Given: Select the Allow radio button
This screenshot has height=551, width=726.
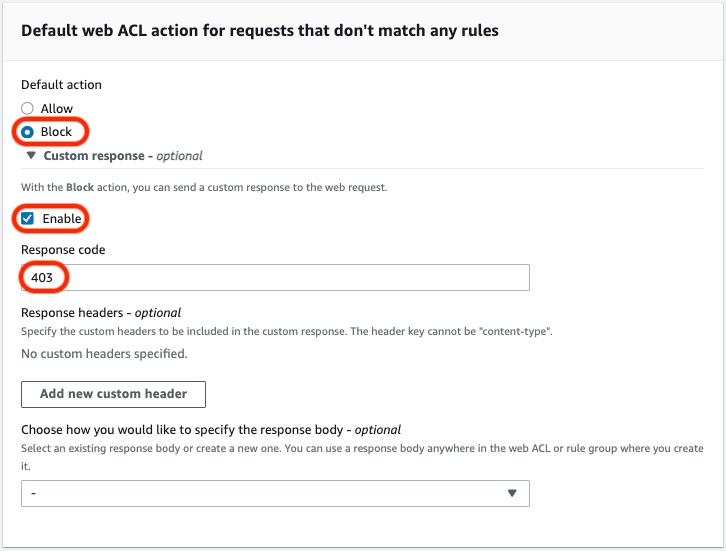Looking at the screenshot, I should click(x=27, y=109).
